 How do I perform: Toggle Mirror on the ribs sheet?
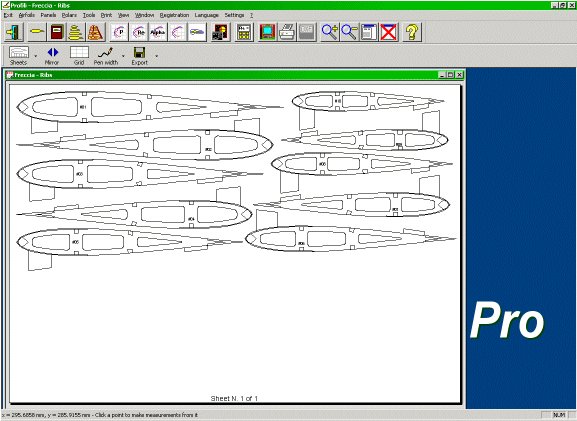(52, 56)
